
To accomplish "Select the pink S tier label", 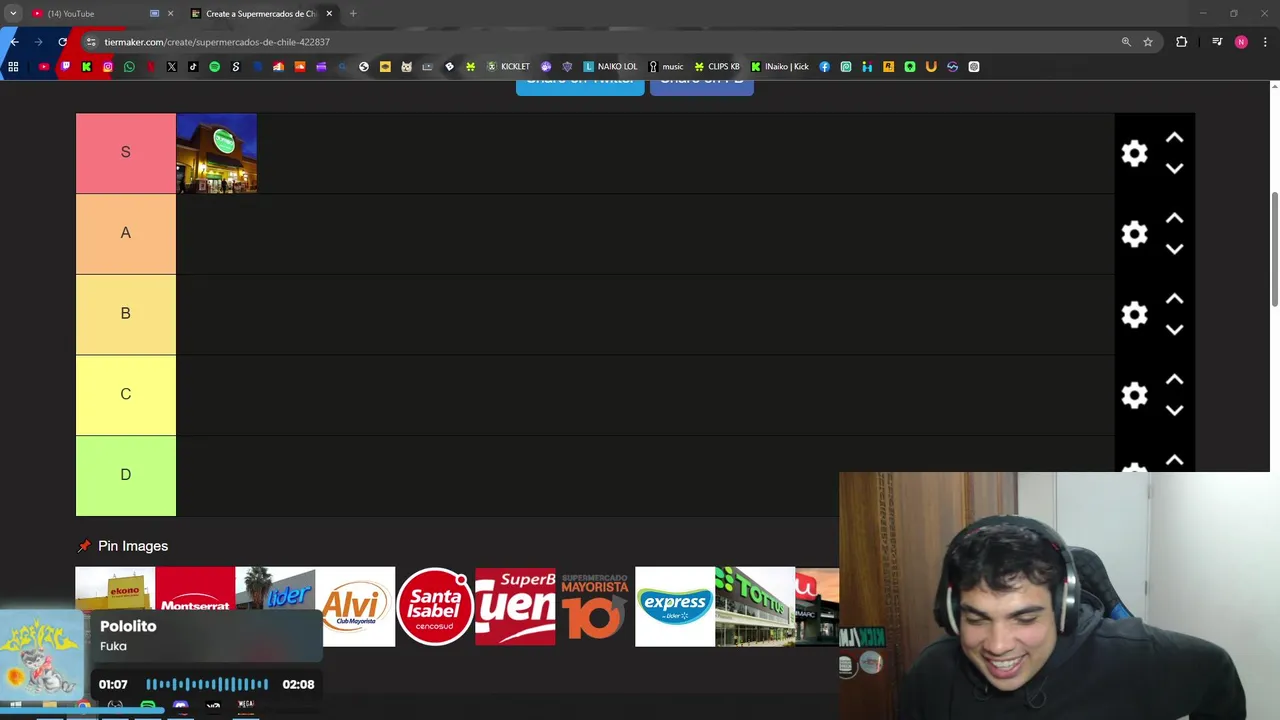I will 126,153.
